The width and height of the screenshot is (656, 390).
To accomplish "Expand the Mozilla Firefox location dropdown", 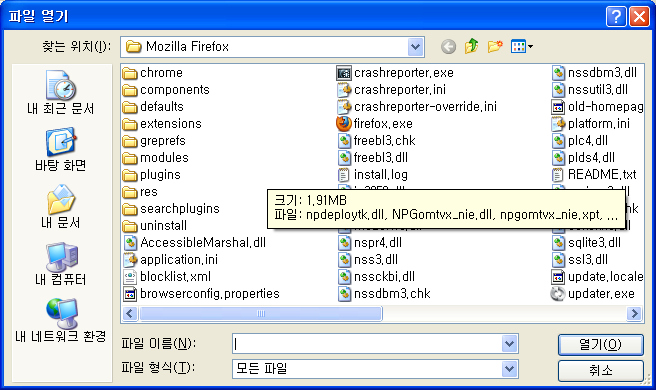I will (415, 47).
